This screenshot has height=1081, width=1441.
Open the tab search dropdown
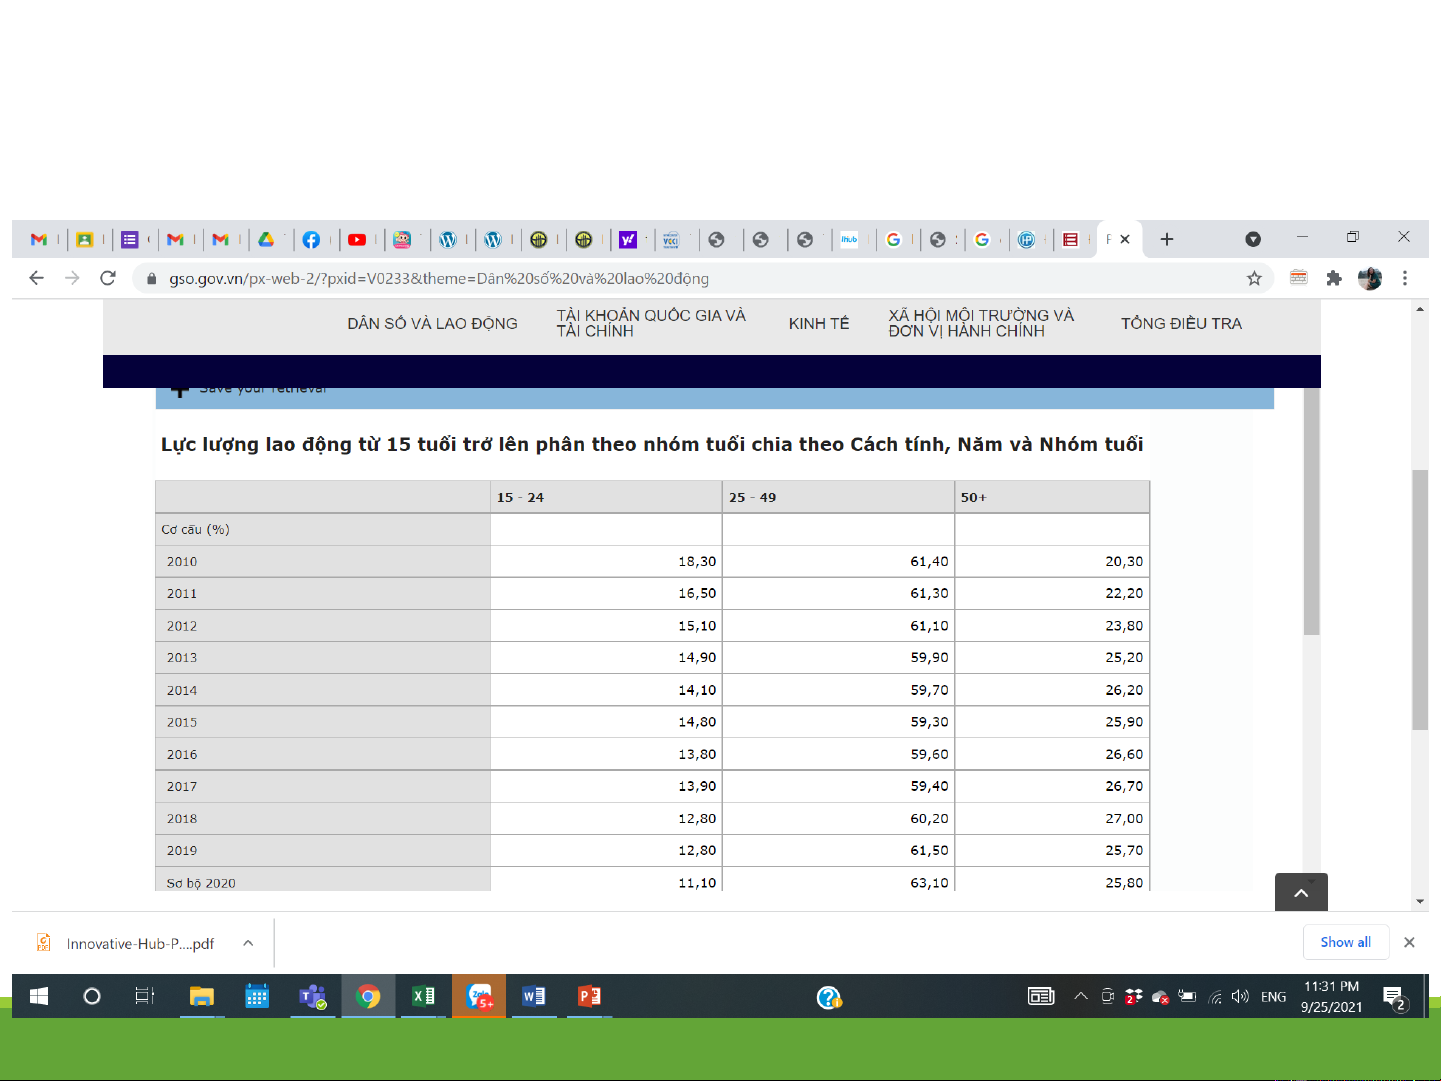(x=1253, y=239)
